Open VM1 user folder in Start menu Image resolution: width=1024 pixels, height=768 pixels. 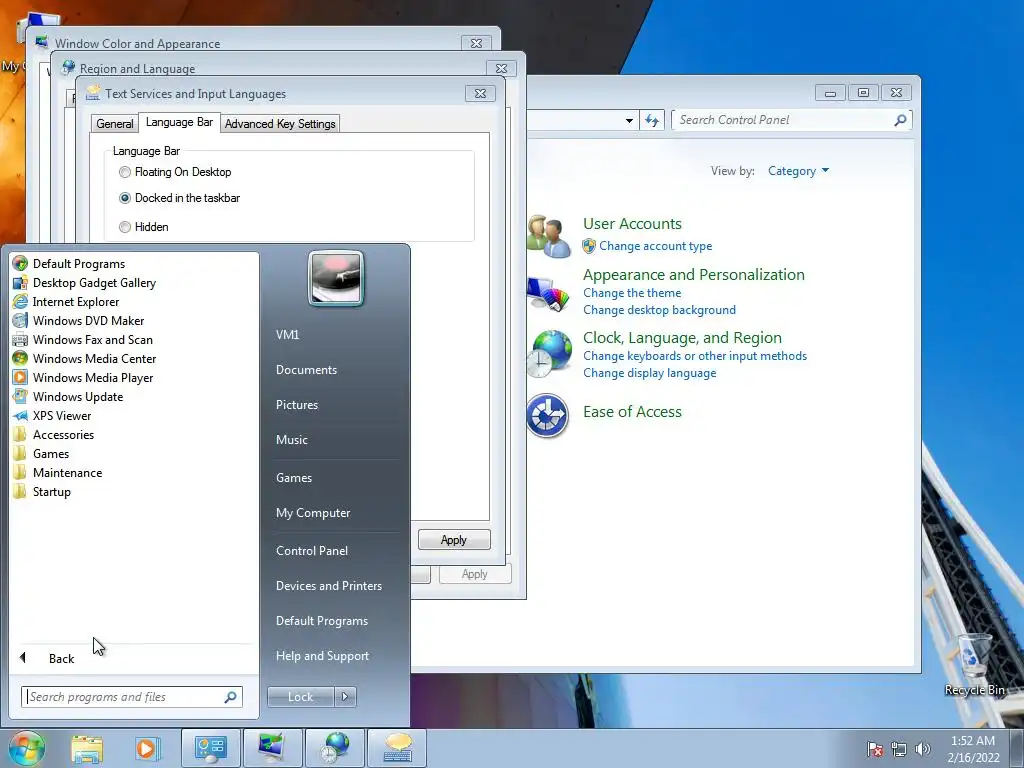tap(287, 335)
